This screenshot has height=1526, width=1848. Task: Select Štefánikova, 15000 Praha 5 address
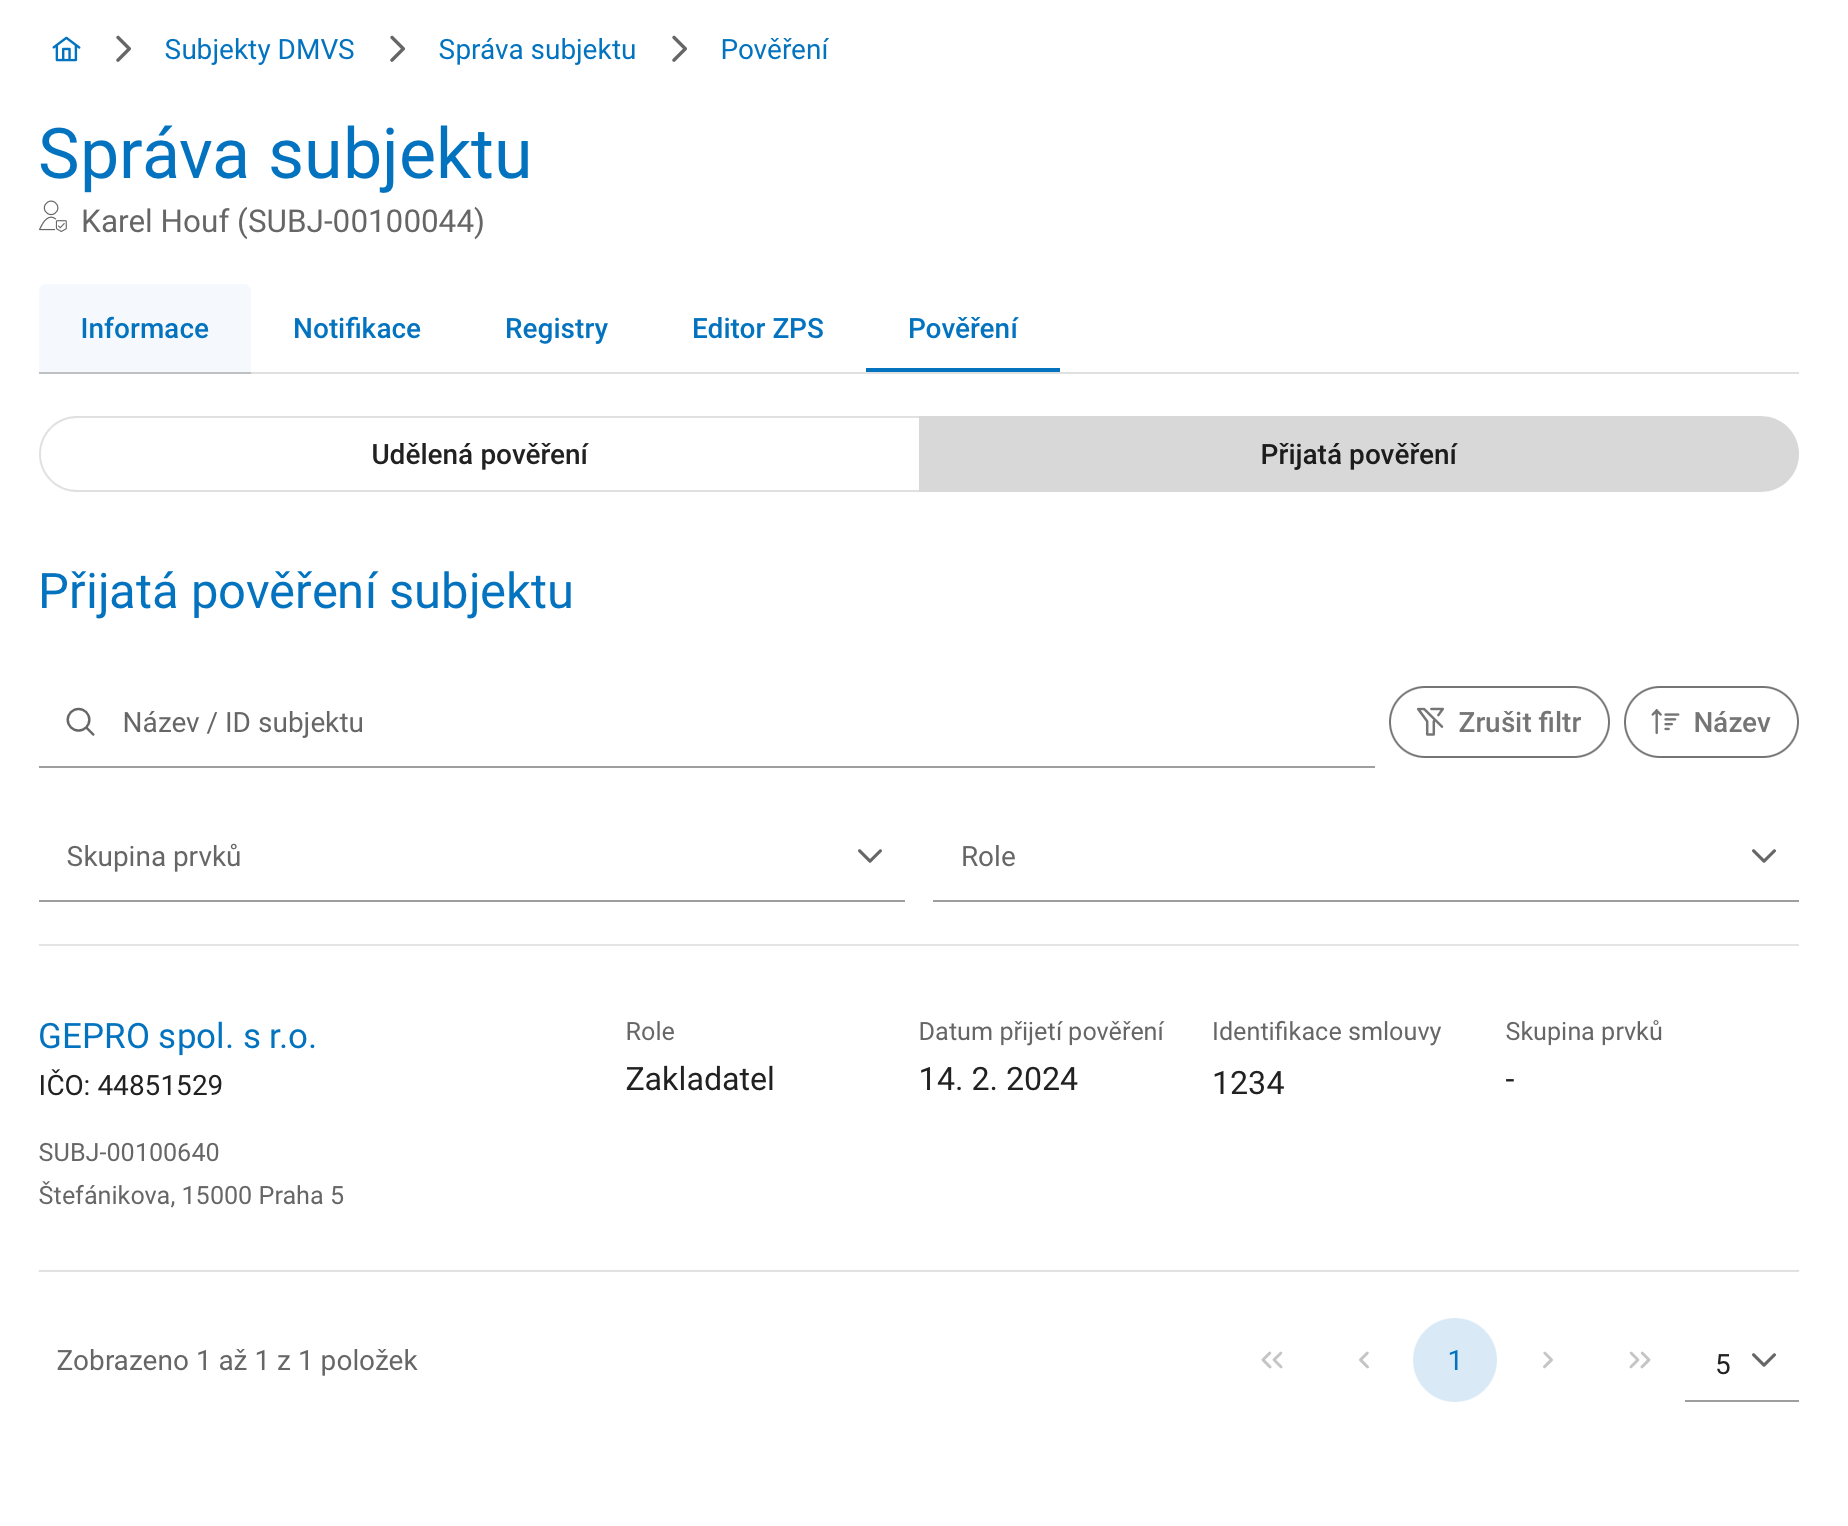(191, 1195)
